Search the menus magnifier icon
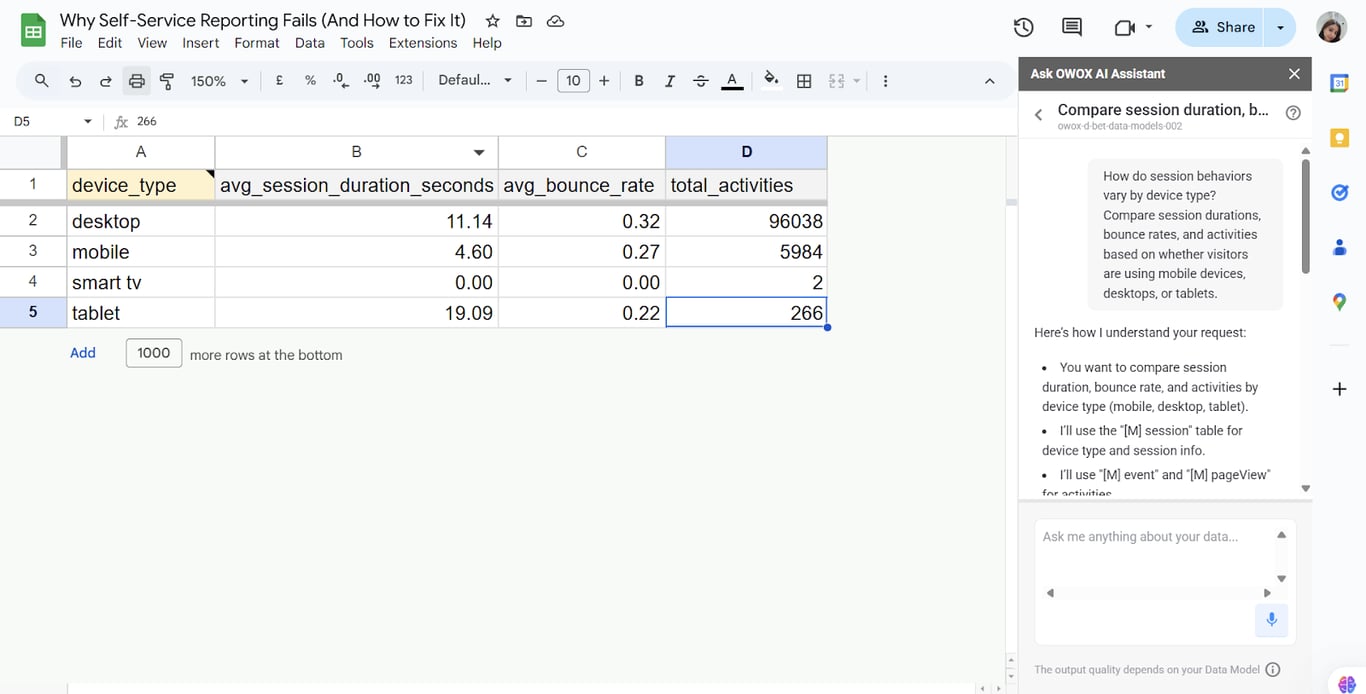This screenshot has height=694, width=1366. click(41, 81)
